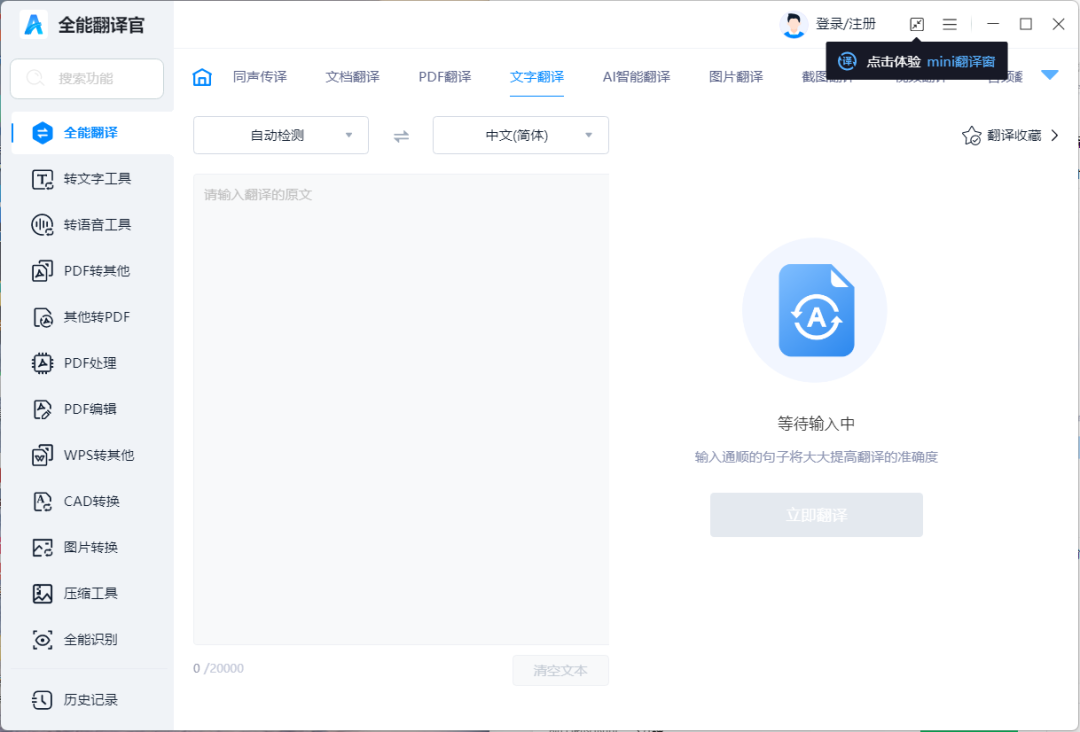Expand the 自动检测 source language dropdown
The width and height of the screenshot is (1080, 732).
[x=281, y=135]
